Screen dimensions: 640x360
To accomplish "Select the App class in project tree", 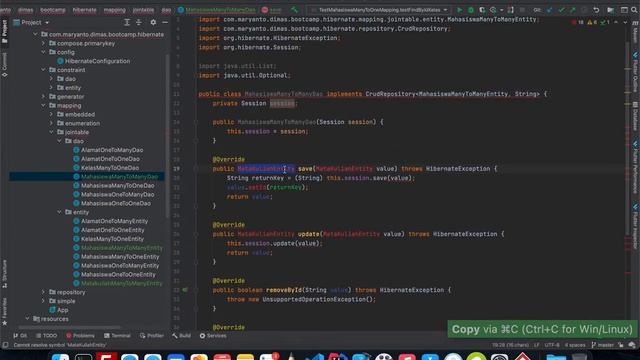I will point(58,310).
